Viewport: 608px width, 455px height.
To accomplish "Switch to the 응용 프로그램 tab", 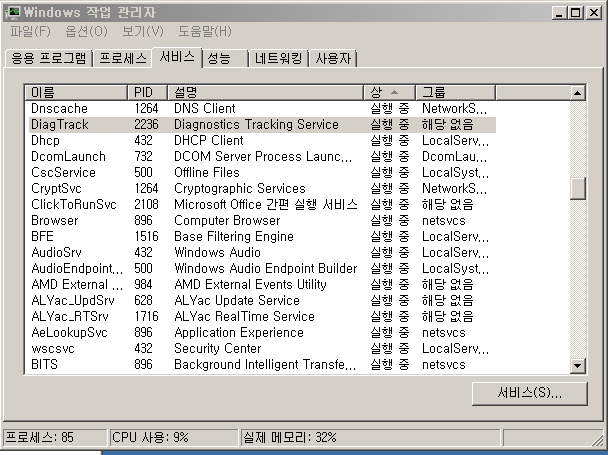I will coord(48,59).
